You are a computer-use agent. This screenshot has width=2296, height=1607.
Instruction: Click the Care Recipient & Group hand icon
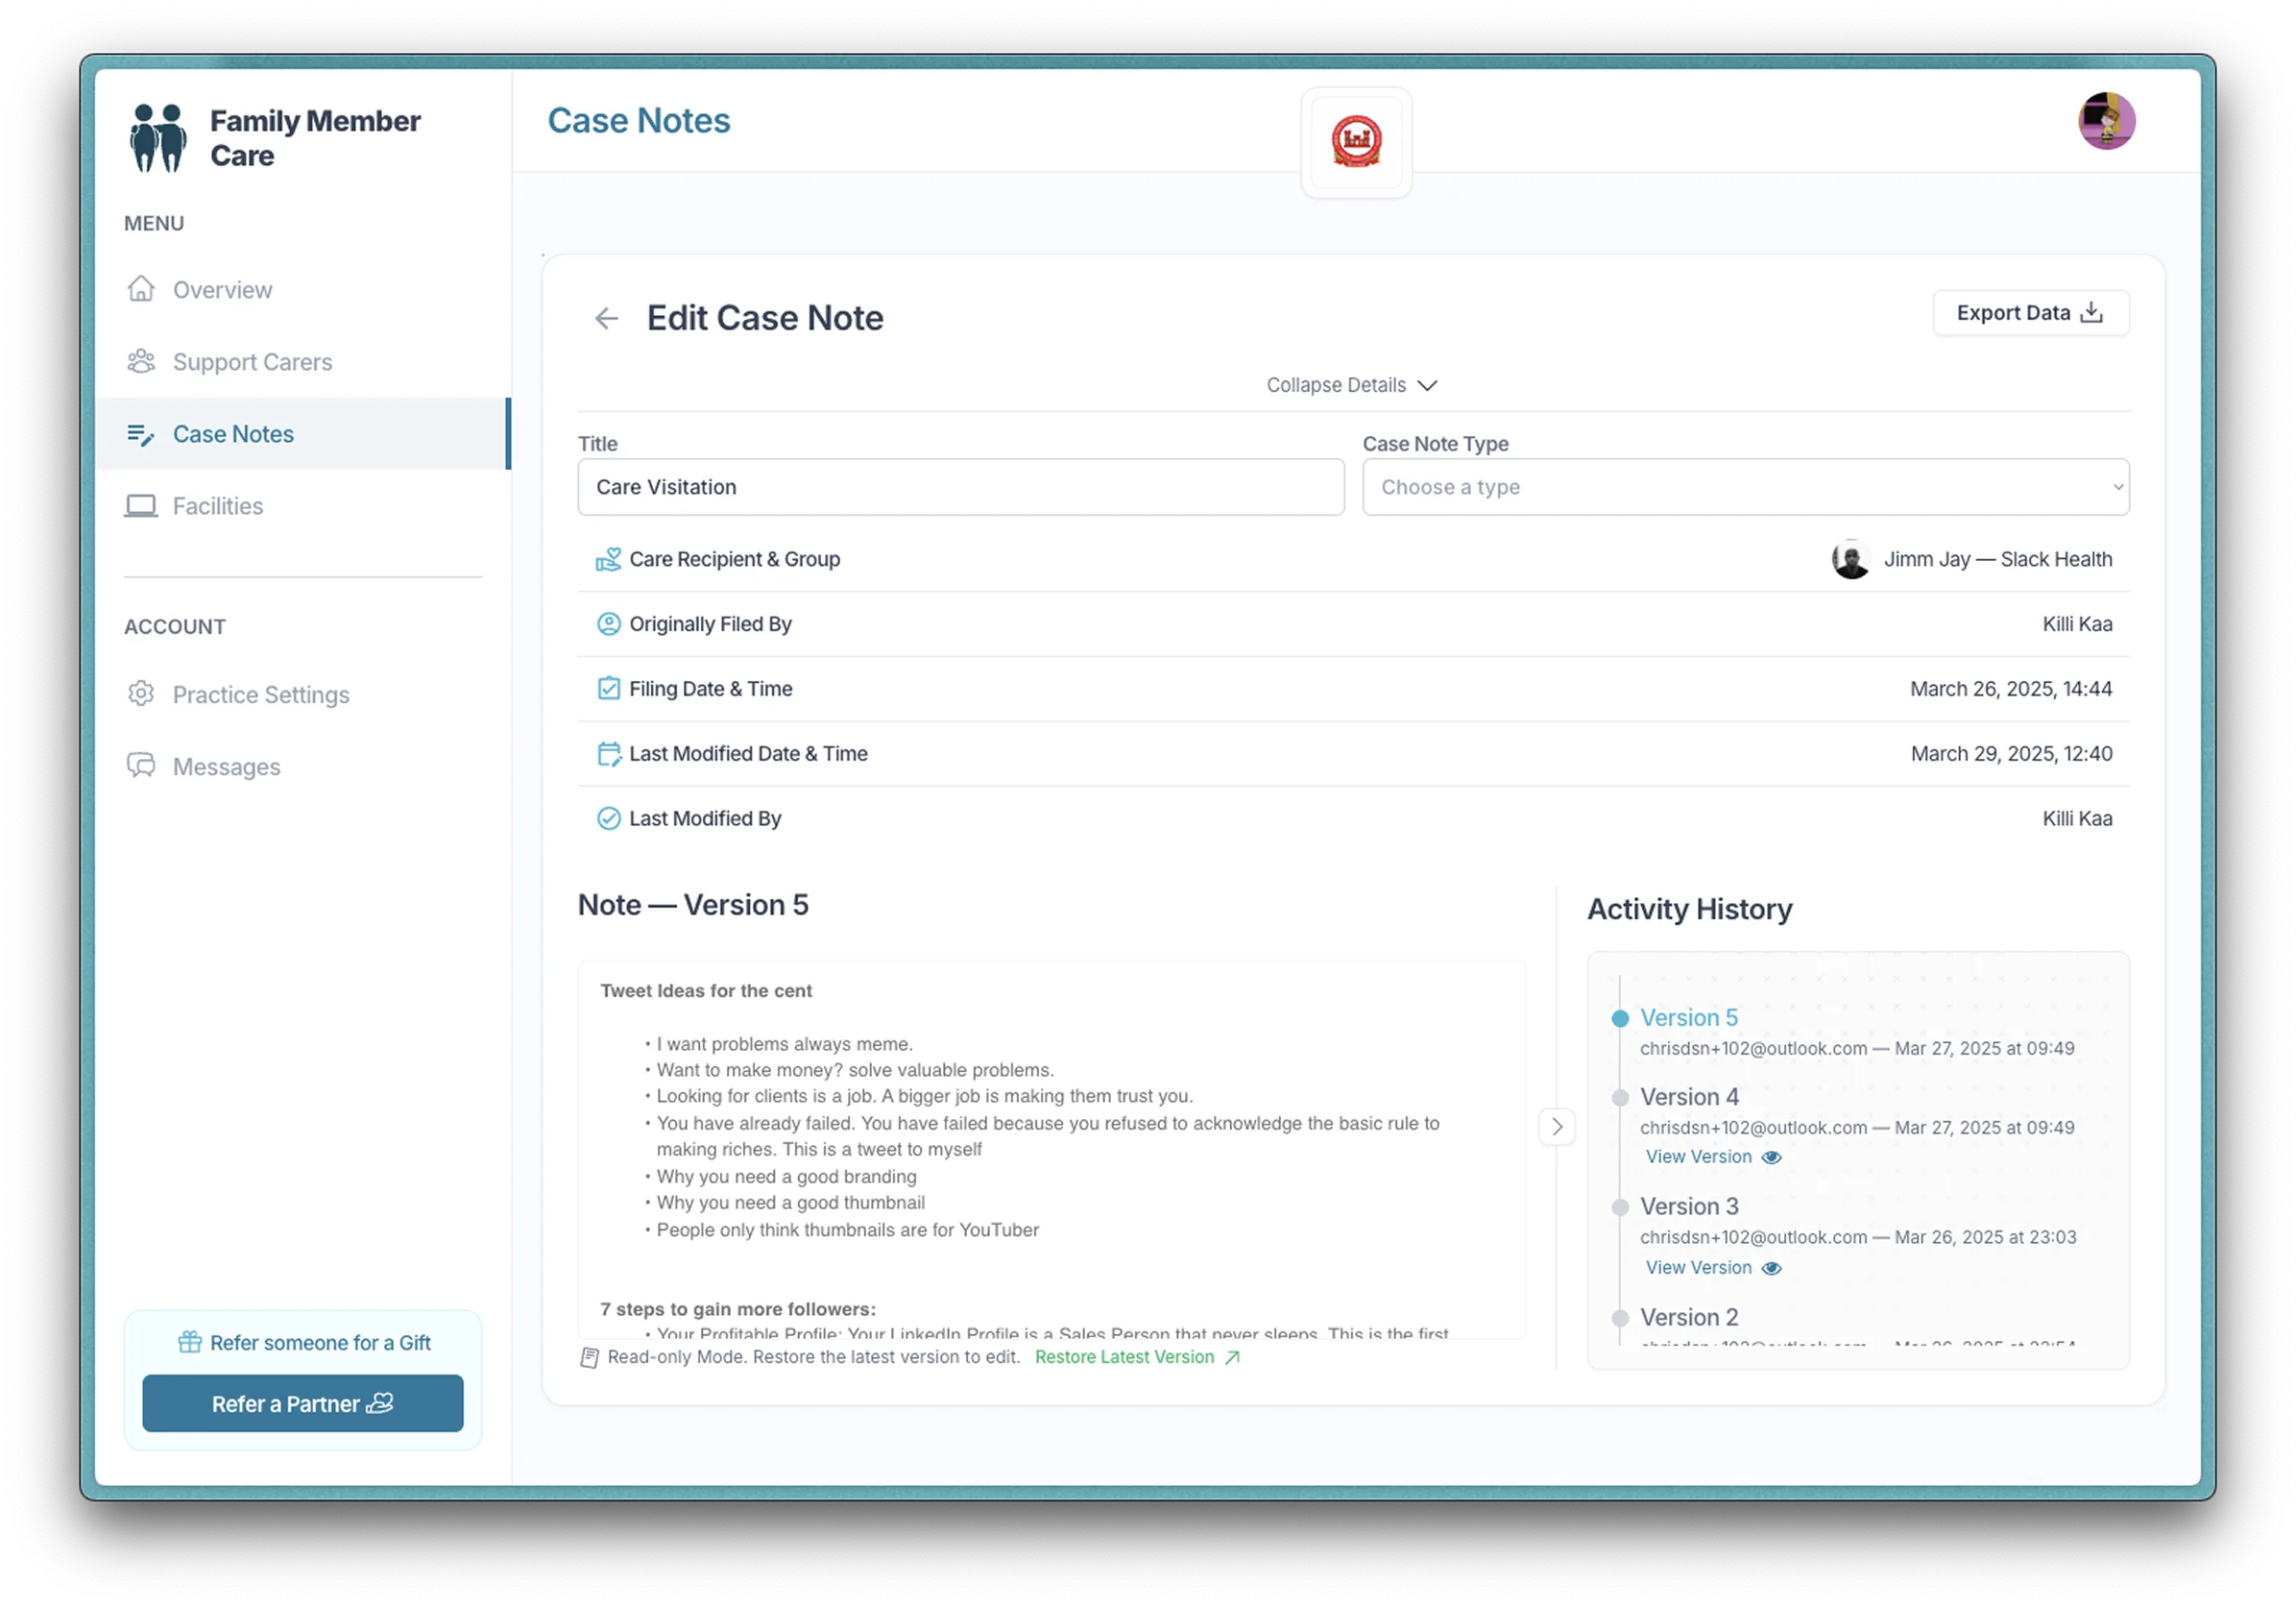[x=608, y=559]
